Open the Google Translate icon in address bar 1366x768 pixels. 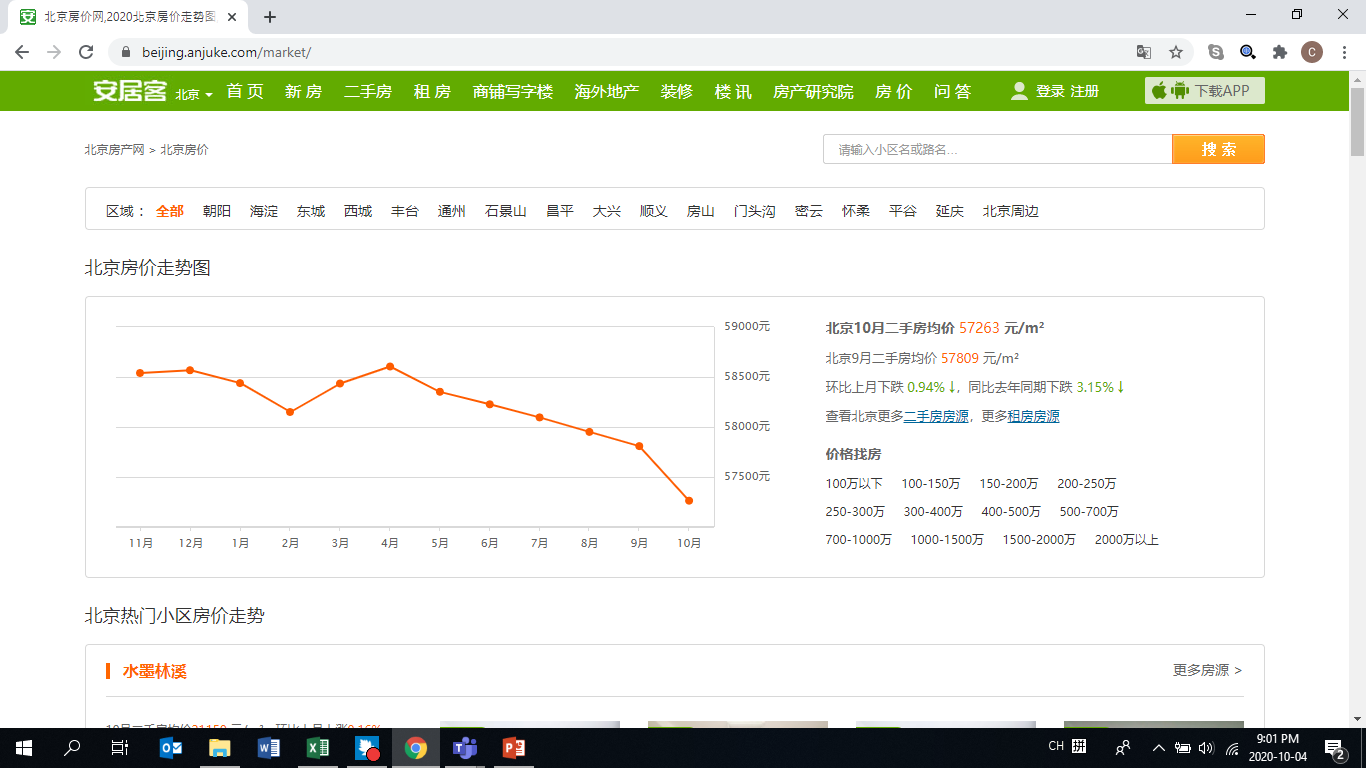pos(1143,52)
